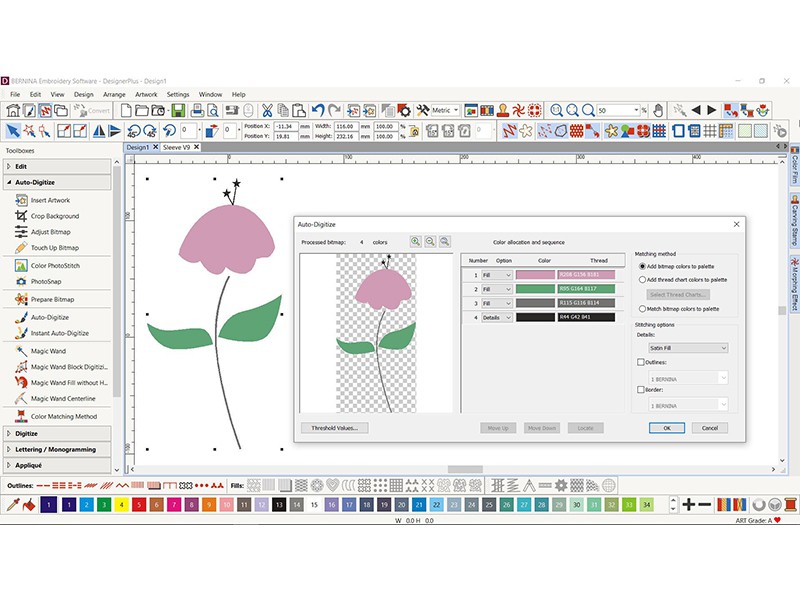Viewport: 800px width, 600px height.
Task: Click the Insert Artwork icon
Action: tap(21, 200)
